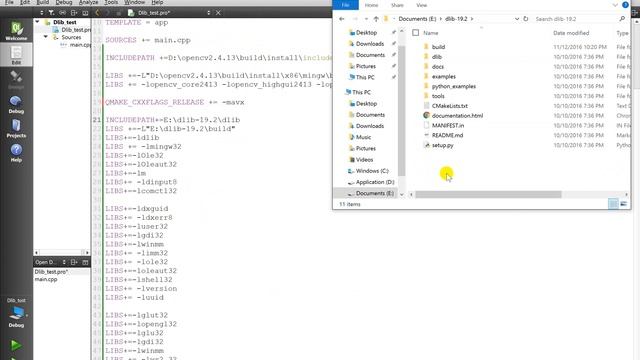Switch to Explorer Share tab
Screen dimensions: 640x360
(x=397, y=5)
